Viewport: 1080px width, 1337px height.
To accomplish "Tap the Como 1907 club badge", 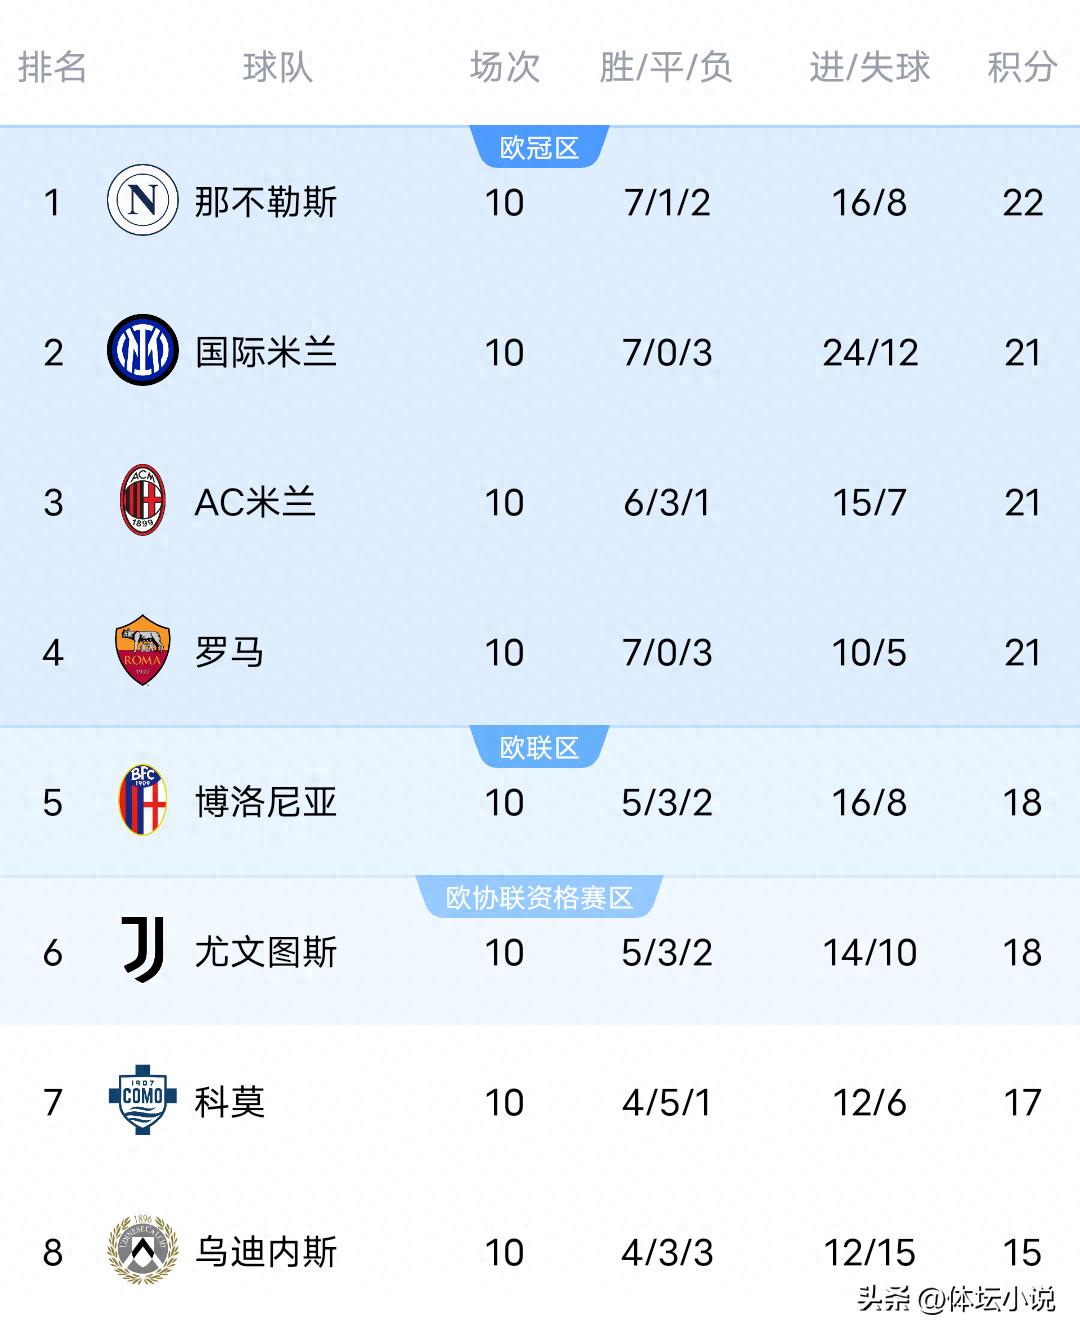I will [142, 1099].
